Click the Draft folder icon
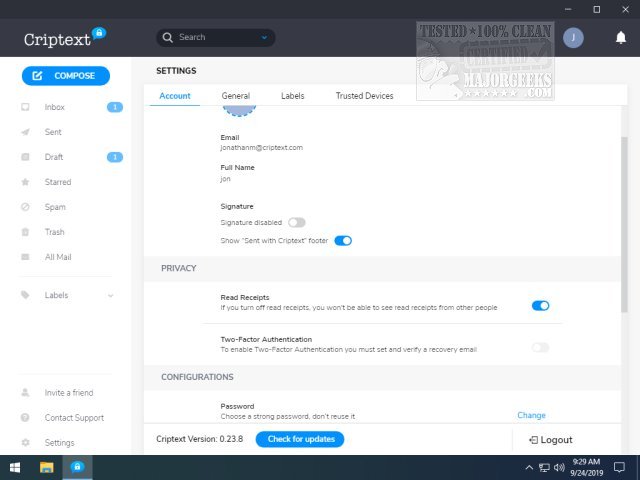 25,157
